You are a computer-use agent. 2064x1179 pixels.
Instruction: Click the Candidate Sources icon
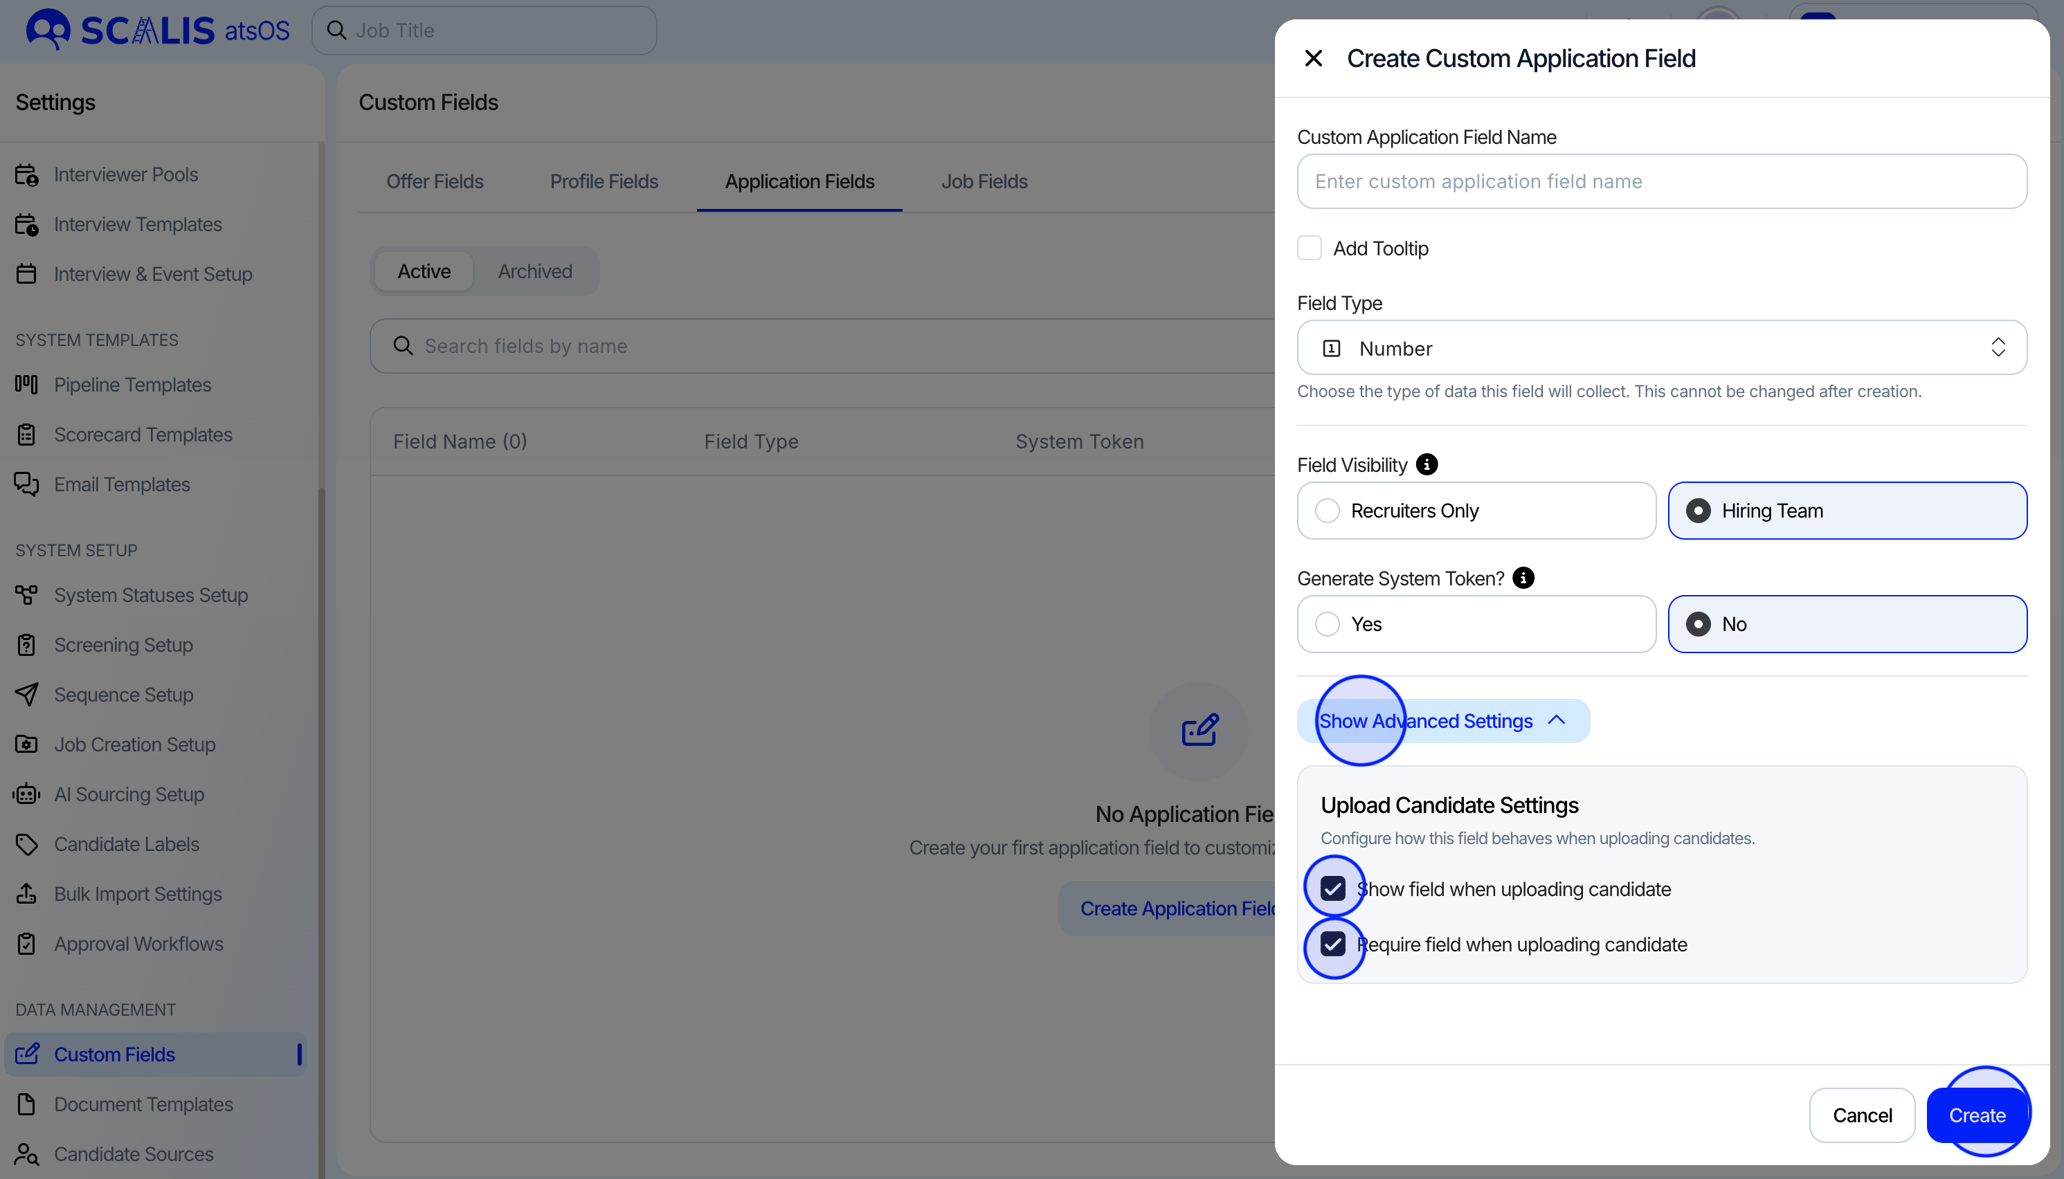pos(27,1154)
